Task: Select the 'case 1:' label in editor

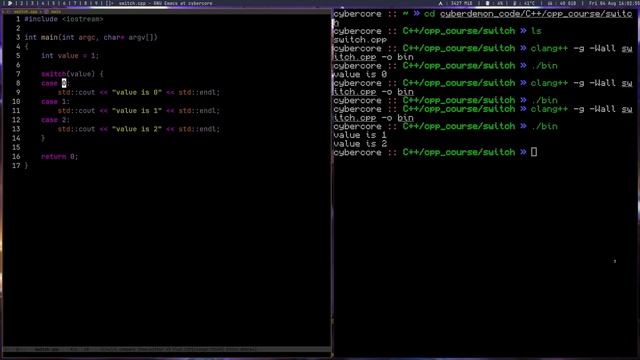Action: tap(56, 102)
